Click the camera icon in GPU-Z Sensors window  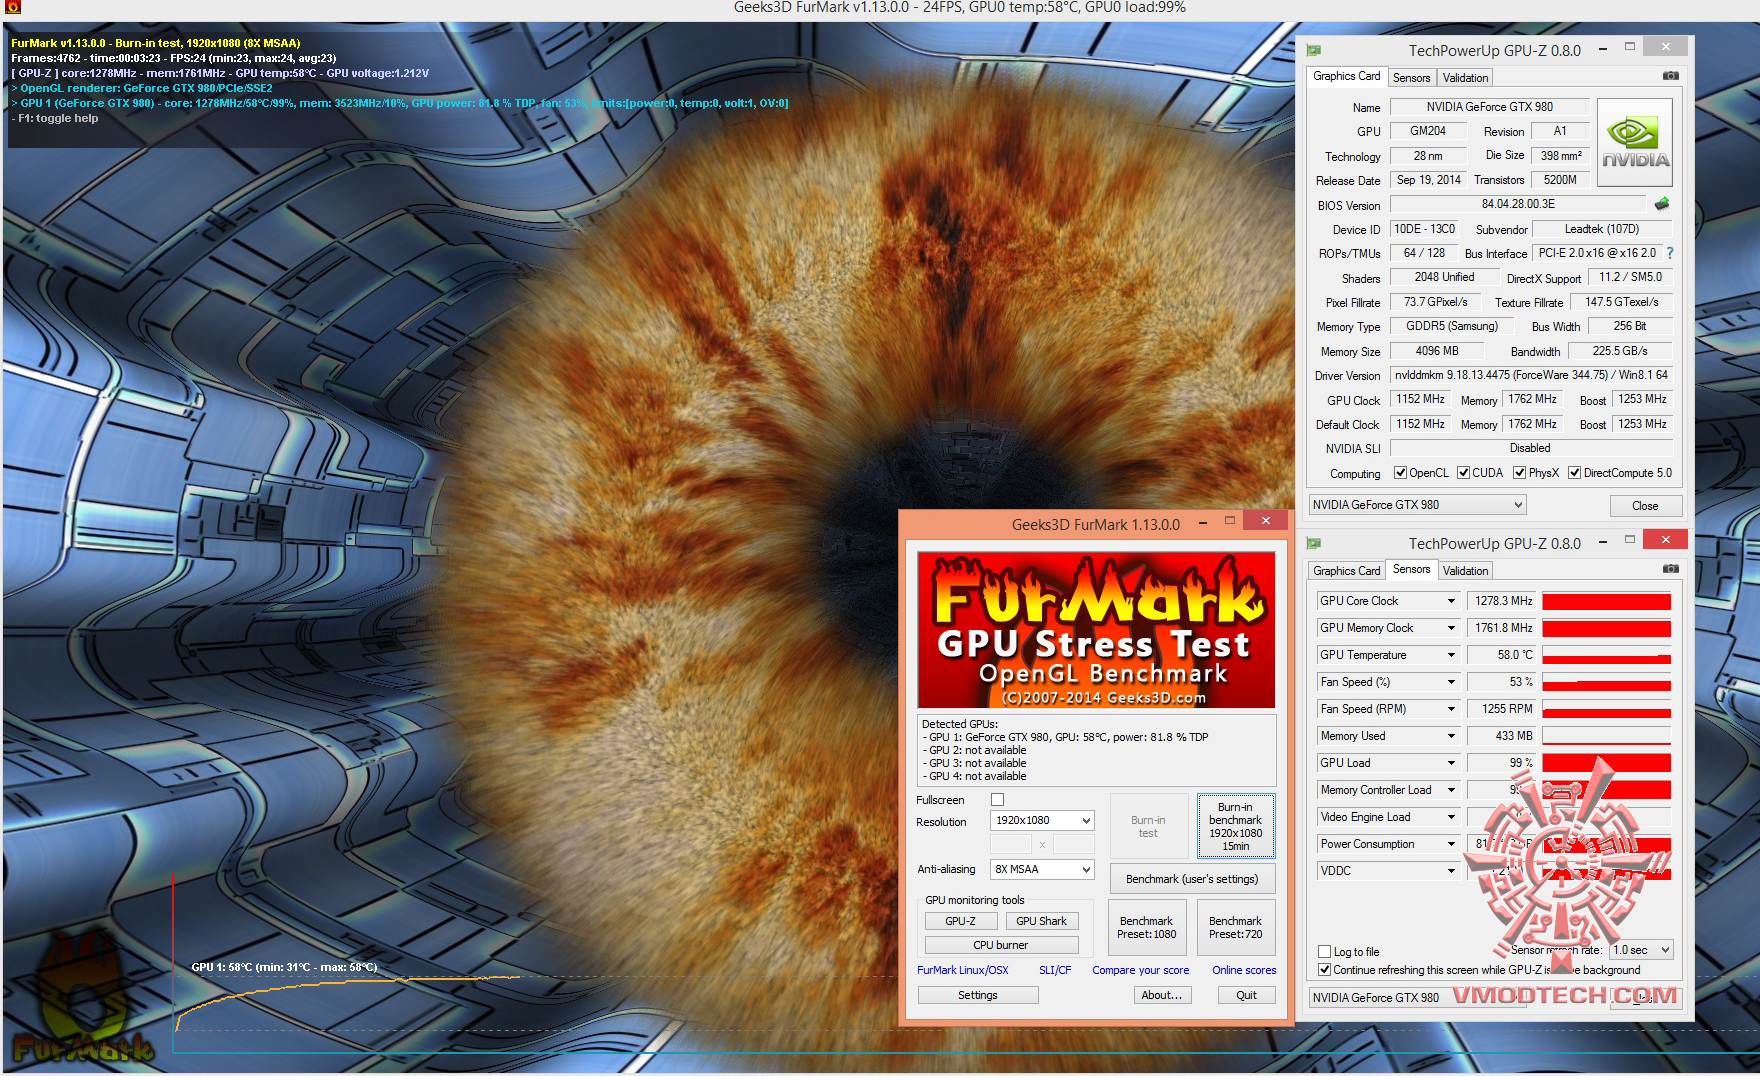click(x=1671, y=569)
